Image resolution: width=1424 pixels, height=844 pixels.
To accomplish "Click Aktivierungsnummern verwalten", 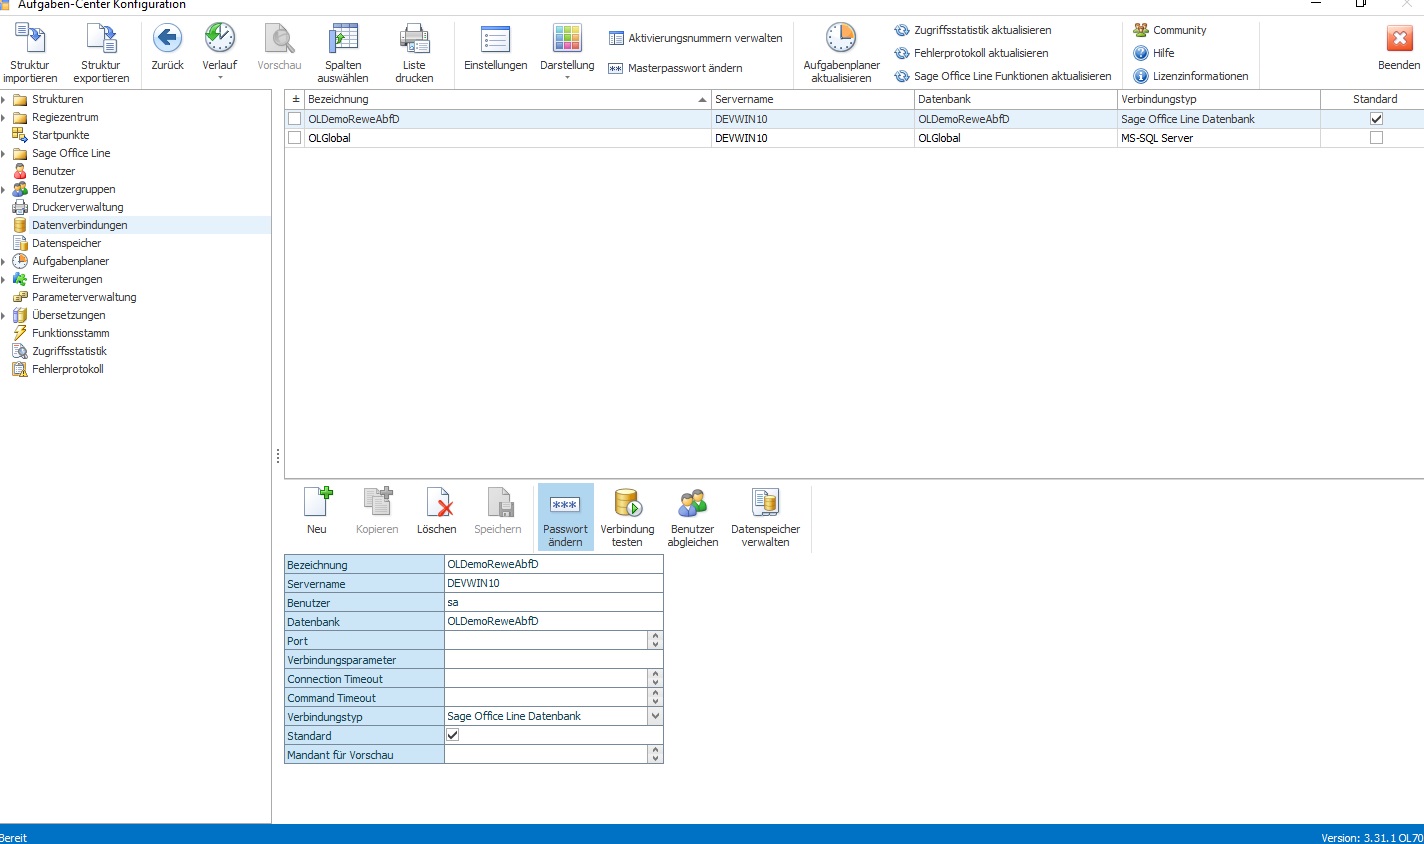I will pos(695,38).
